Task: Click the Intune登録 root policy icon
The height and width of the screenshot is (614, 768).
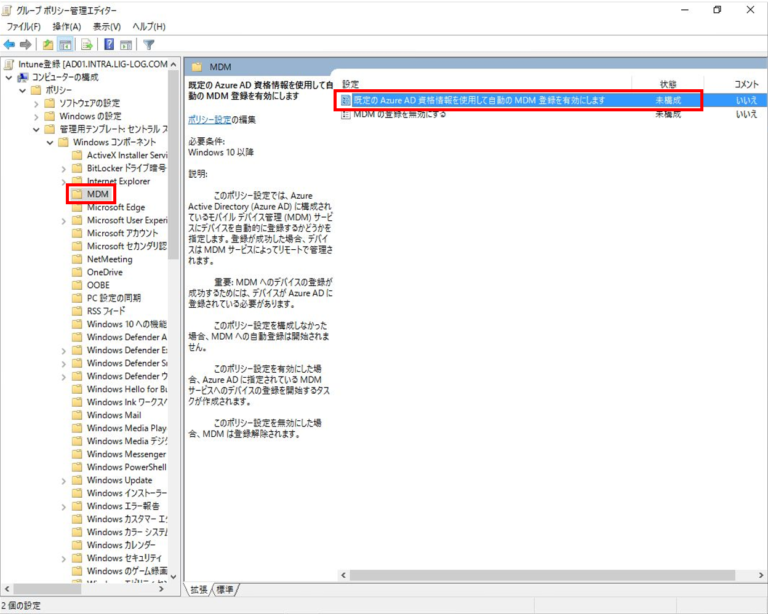Action: click(9, 64)
